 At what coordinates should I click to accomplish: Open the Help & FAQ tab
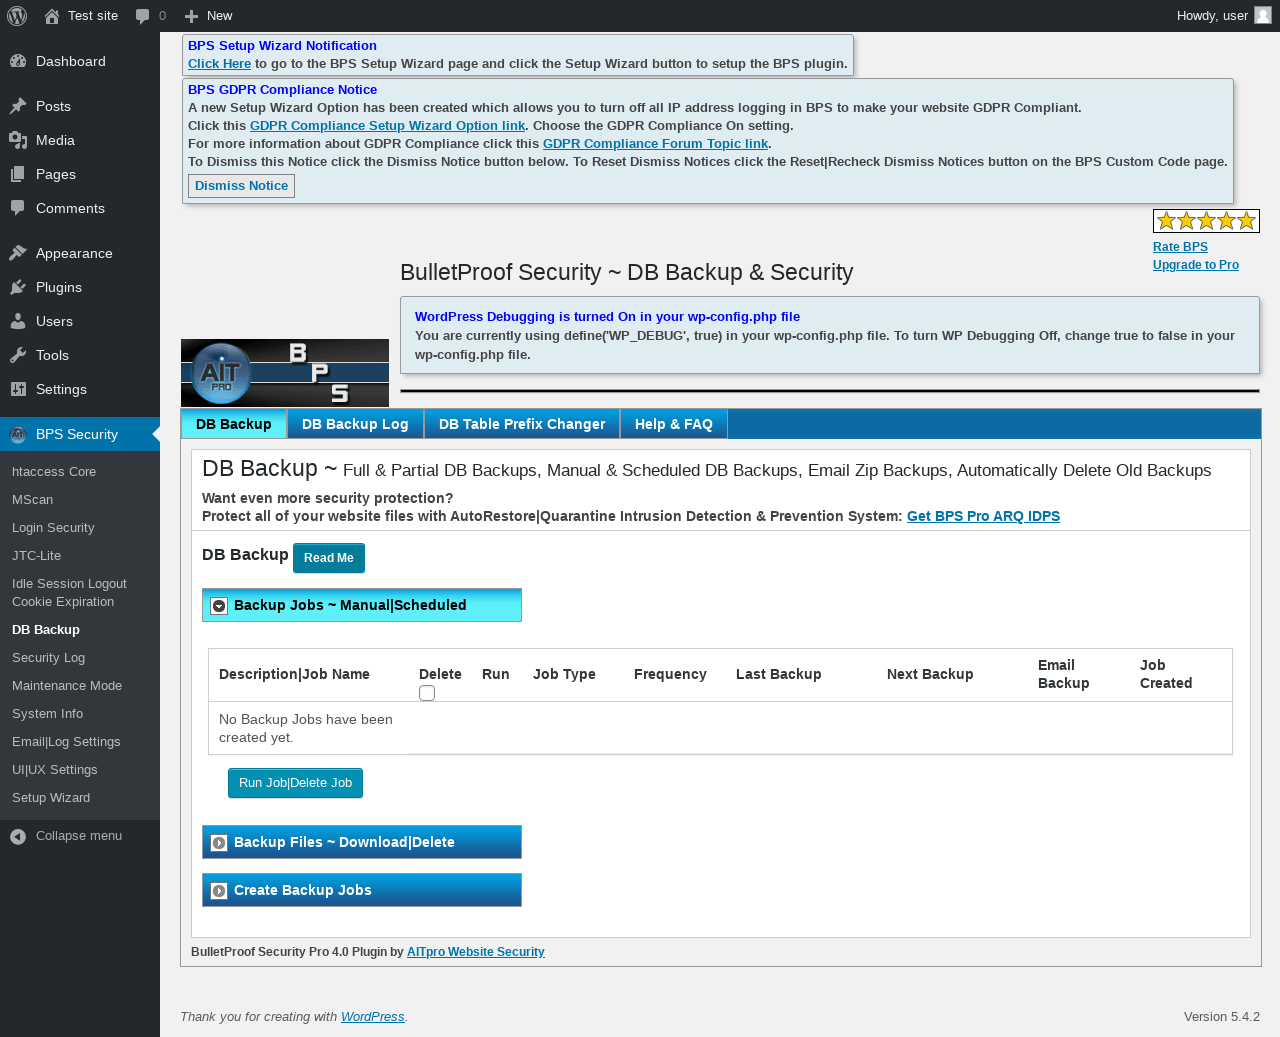(x=674, y=424)
